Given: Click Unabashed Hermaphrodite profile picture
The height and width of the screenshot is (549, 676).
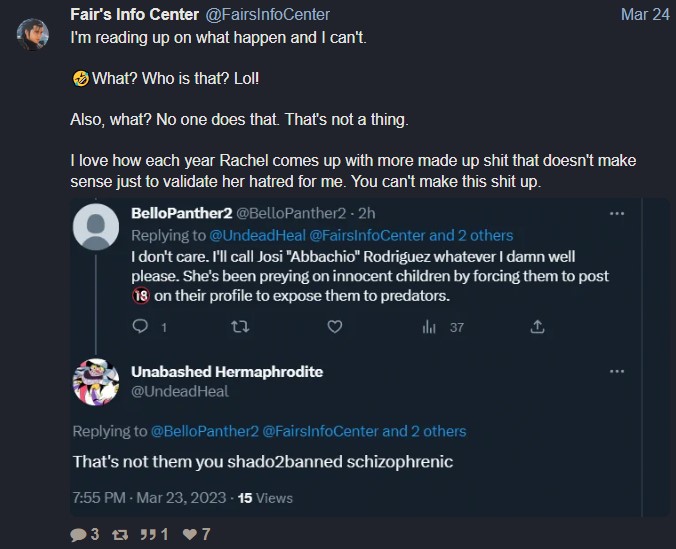Looking at the screenshot, I should 98,382.
